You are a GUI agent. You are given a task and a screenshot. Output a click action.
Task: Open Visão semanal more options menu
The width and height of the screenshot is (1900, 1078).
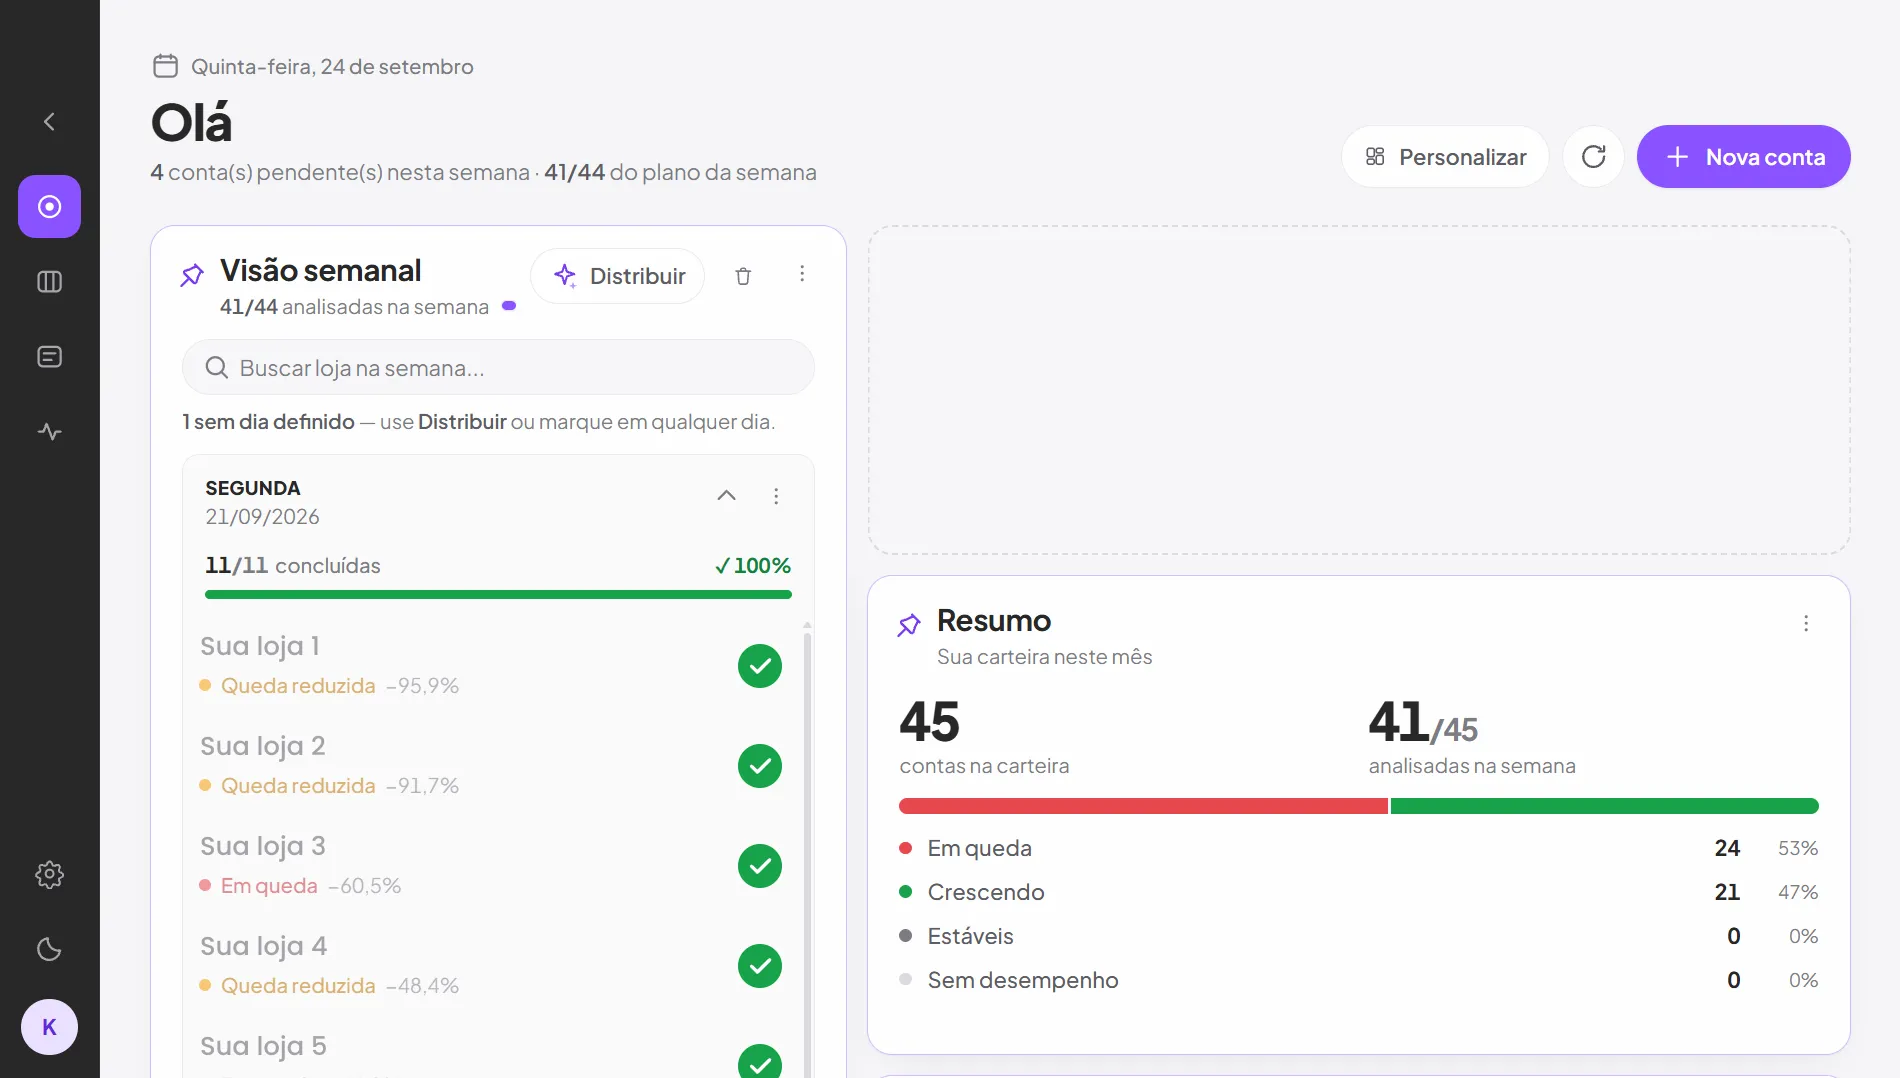coord(802,274)
